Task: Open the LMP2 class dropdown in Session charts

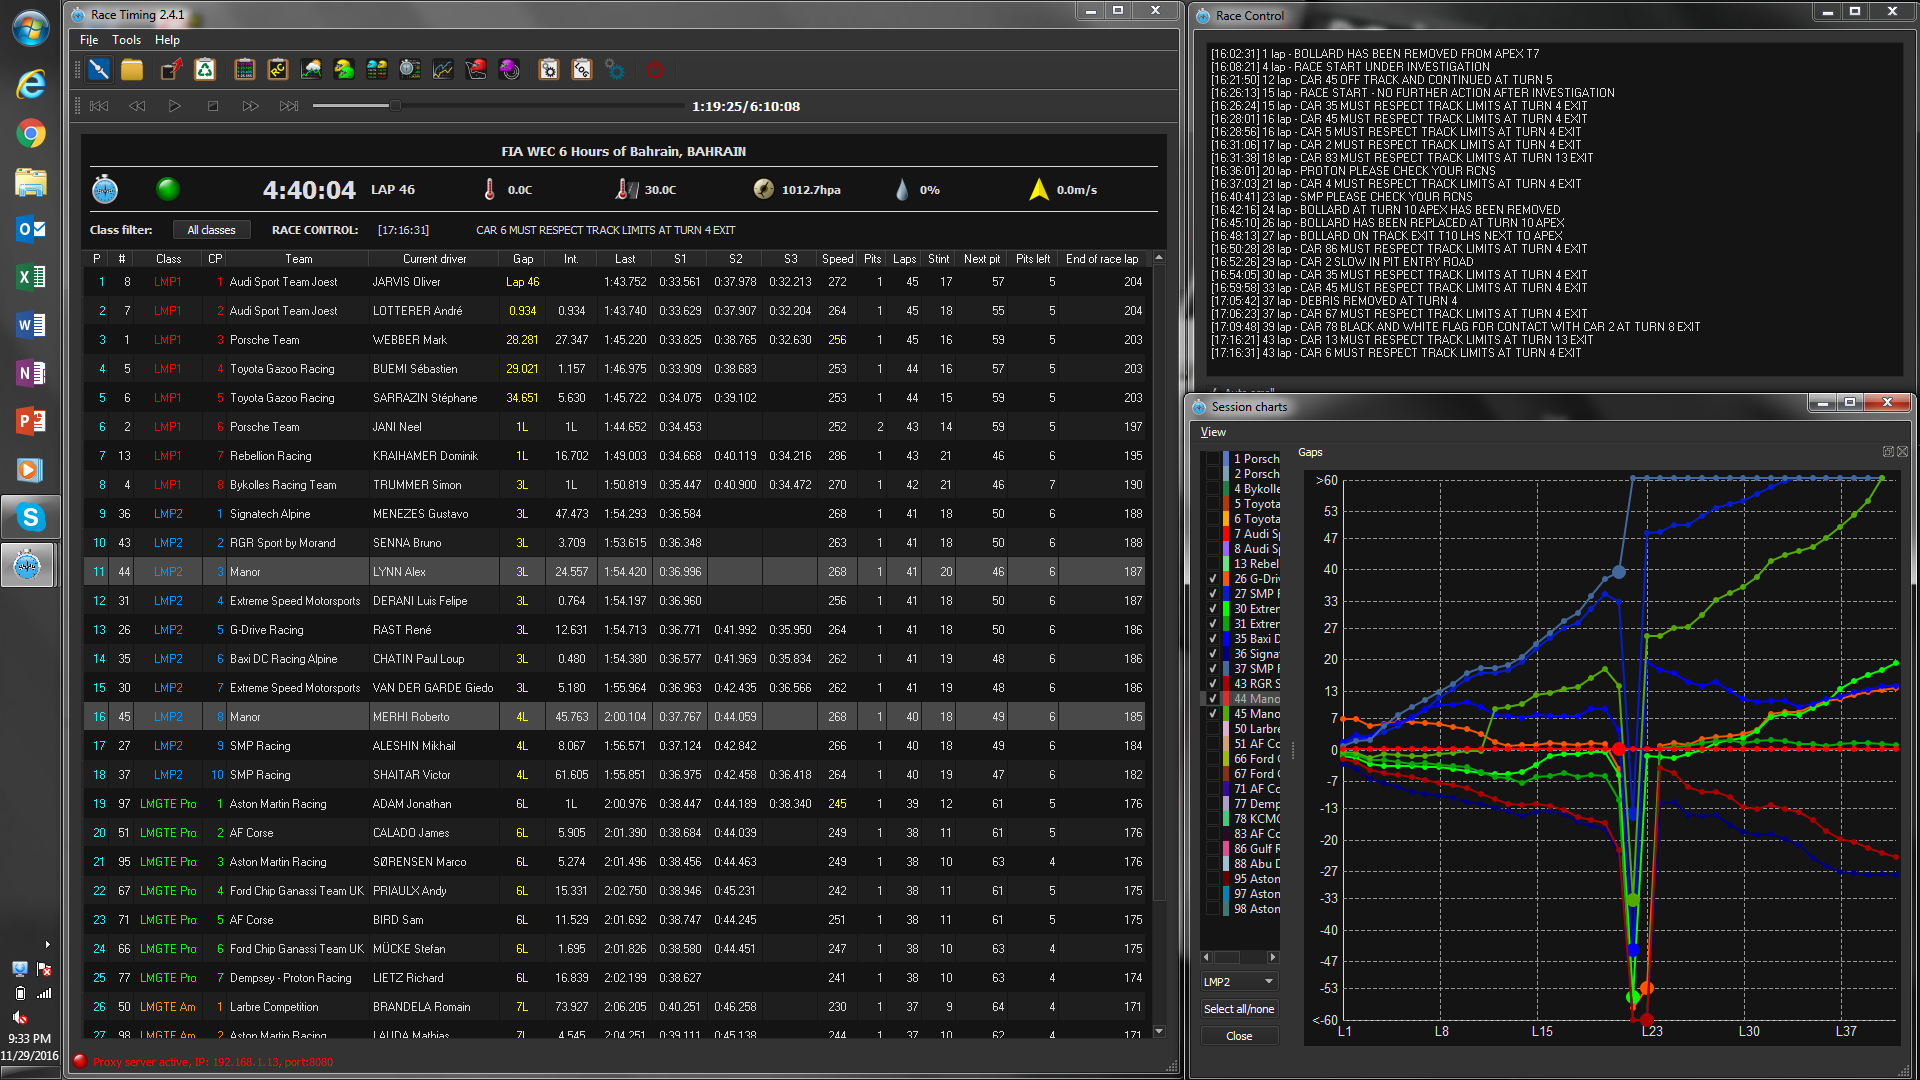Action: (1239, 982)
